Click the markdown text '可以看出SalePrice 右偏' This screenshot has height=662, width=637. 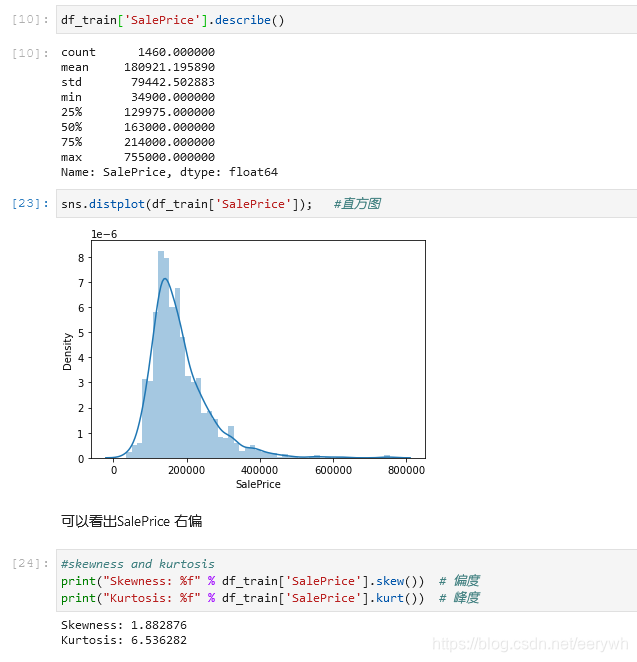(132, 521)
